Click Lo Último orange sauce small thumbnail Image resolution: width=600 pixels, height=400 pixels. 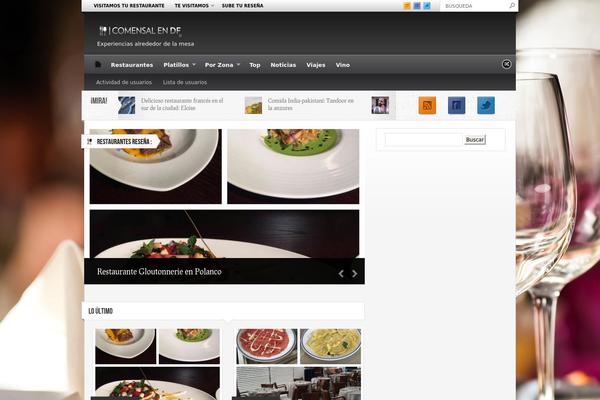coord(126,346)
